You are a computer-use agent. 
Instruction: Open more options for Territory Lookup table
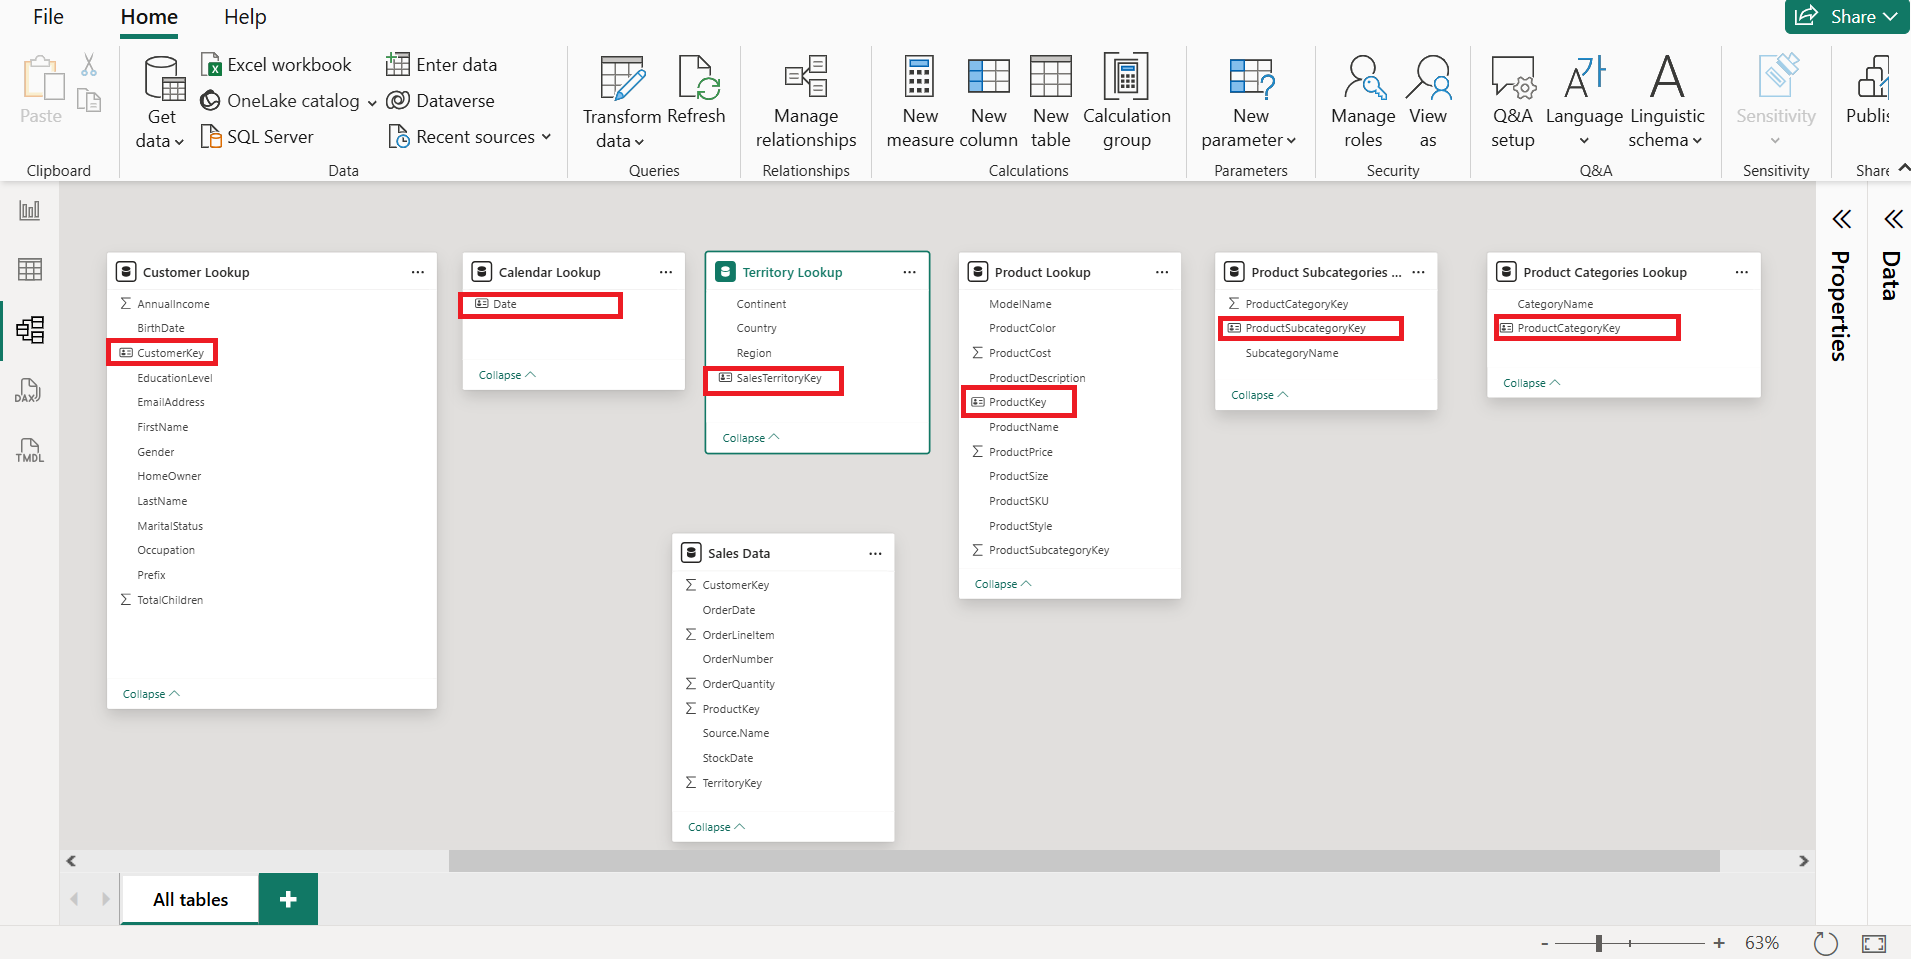pyautogui.click(x=909, y=272)
